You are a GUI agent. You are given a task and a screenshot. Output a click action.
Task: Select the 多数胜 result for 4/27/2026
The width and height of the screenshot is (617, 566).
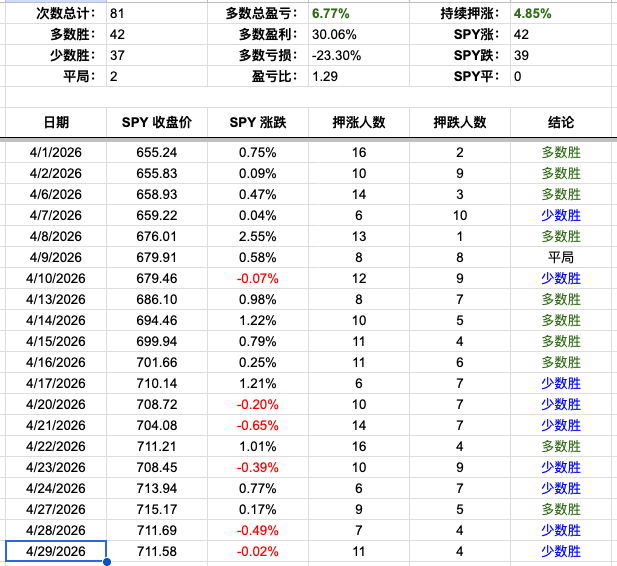click(561, 509)
